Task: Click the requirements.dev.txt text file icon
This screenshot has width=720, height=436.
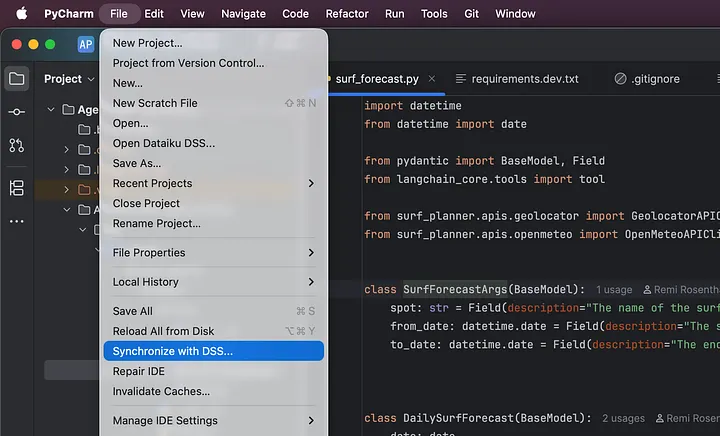Action: click(461, 79)
